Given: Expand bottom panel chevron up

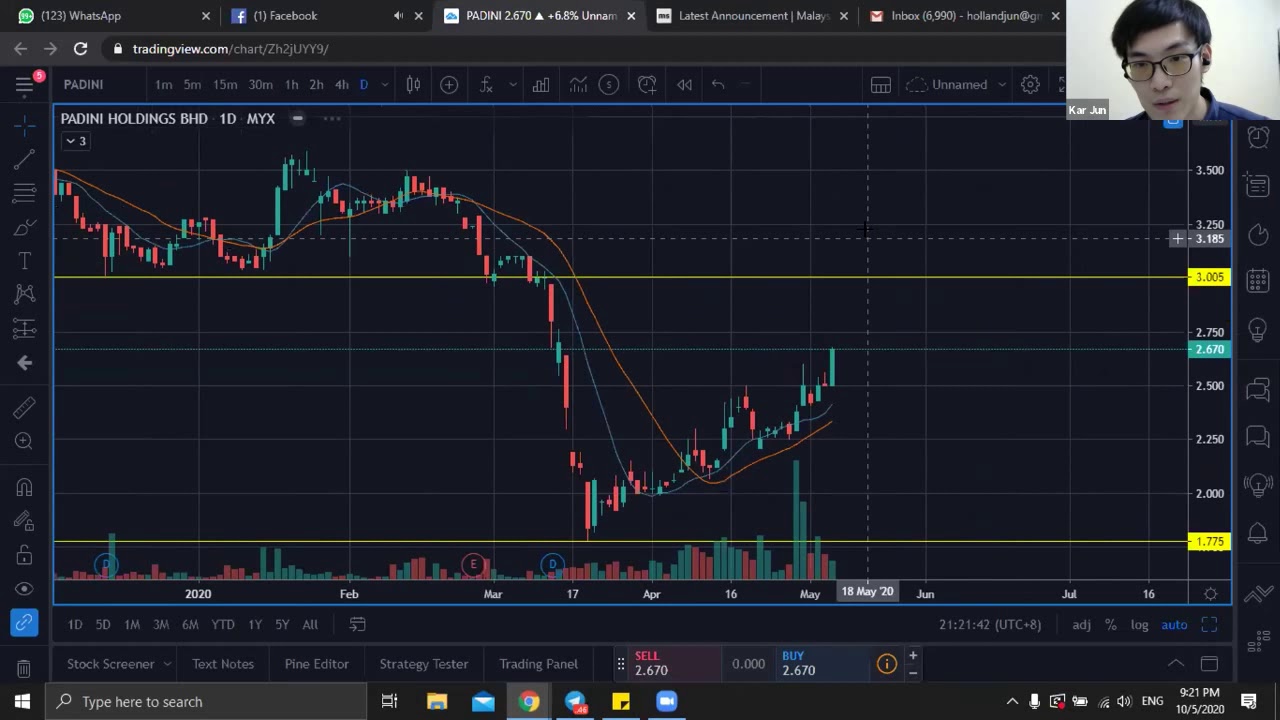Looking at the screenshot, I should (x=1176, y=663).
